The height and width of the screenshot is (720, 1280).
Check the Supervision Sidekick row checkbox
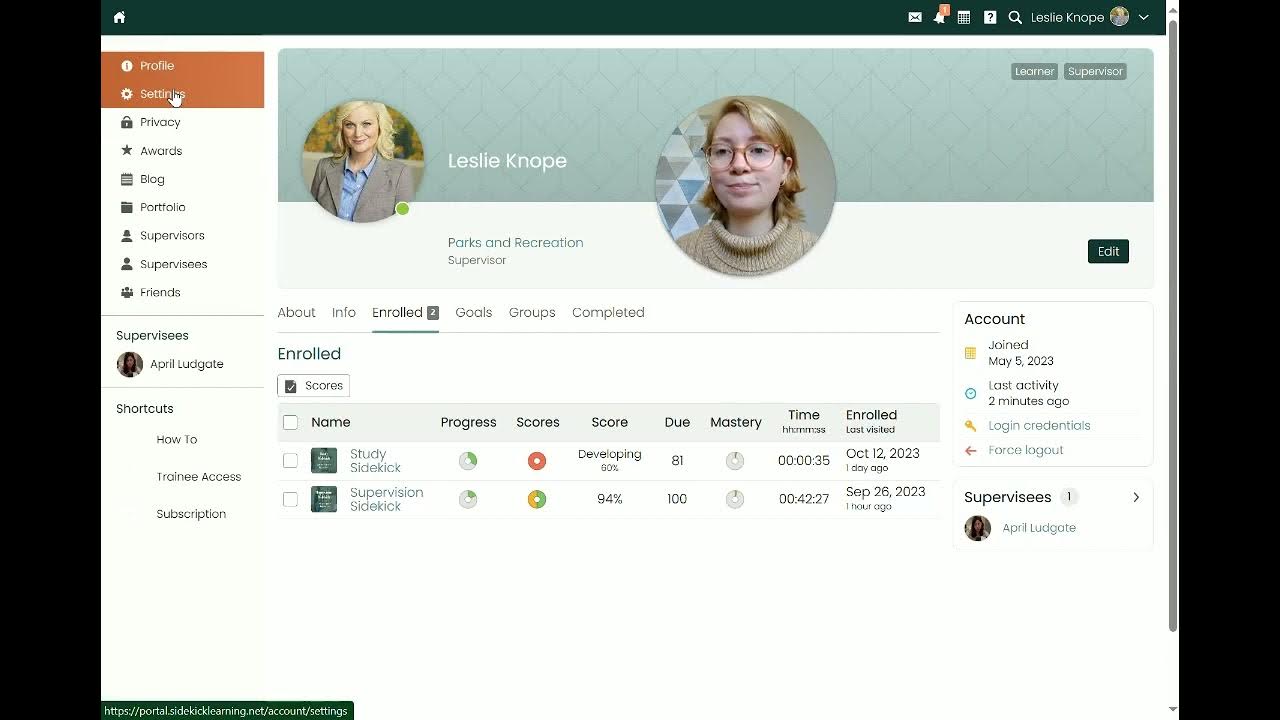(x=290, y=499)
